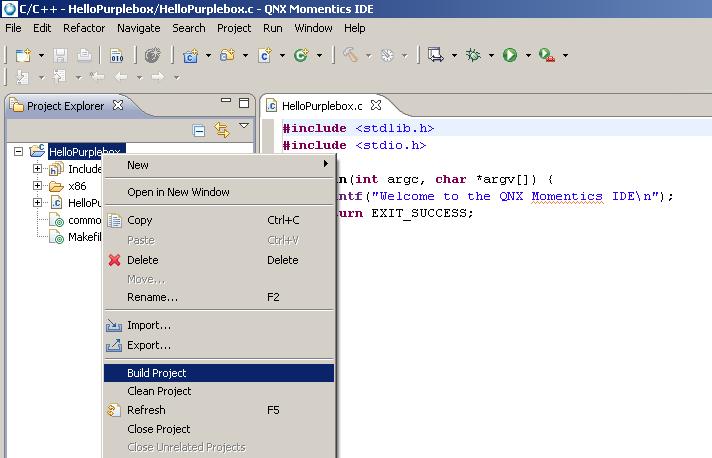Select the HelloPurplebox.c editor tab
712x458 pixels.
pyautogui.click(x=322, y=106)
